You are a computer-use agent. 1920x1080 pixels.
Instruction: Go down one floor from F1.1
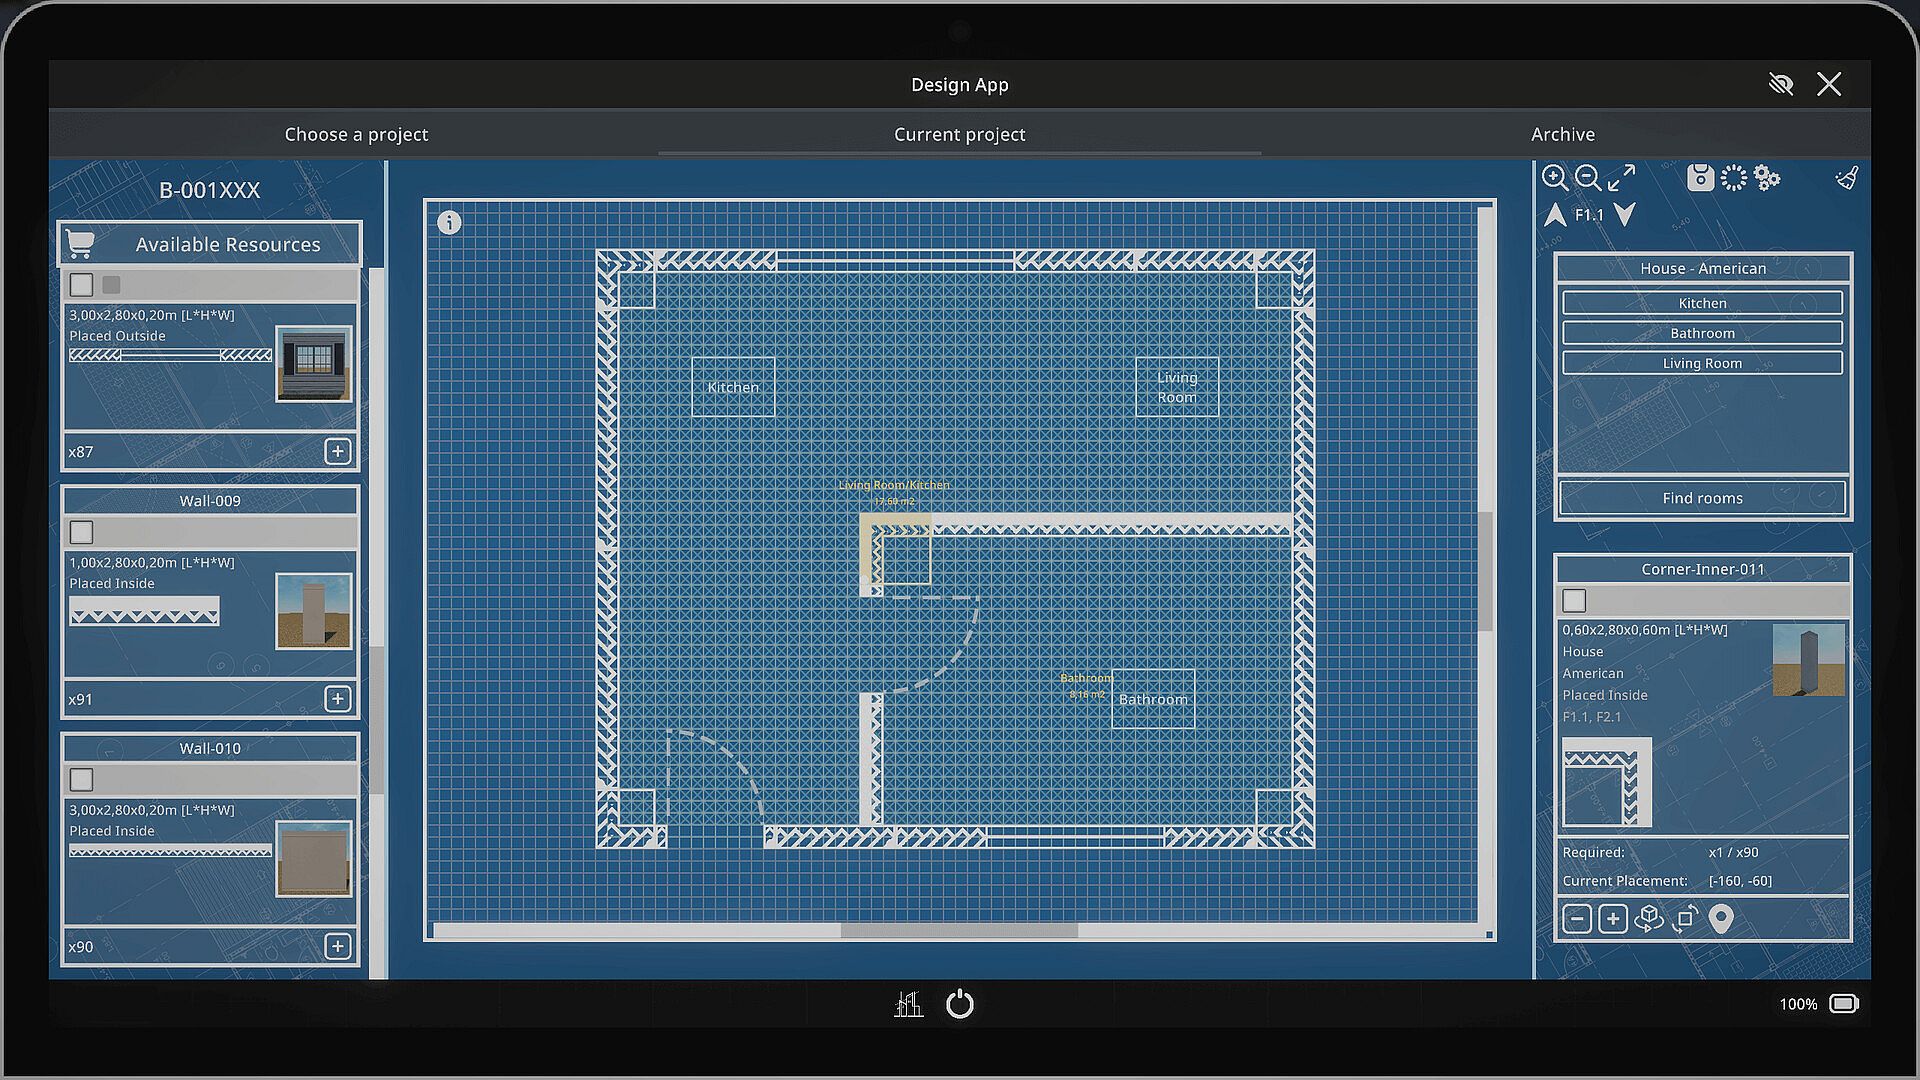point(1625,214)
